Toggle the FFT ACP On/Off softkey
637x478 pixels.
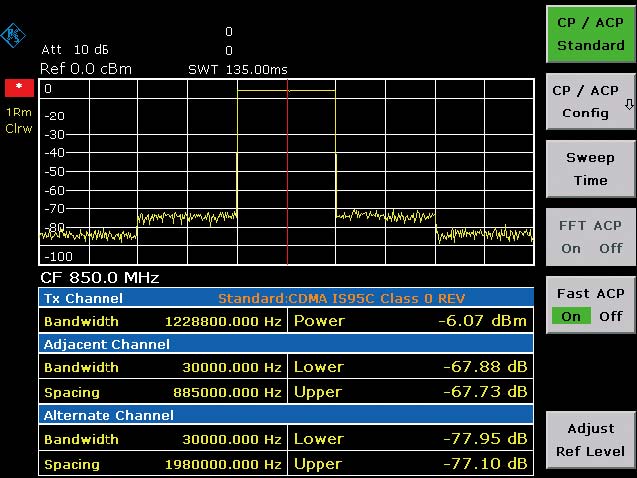[590, 236]
